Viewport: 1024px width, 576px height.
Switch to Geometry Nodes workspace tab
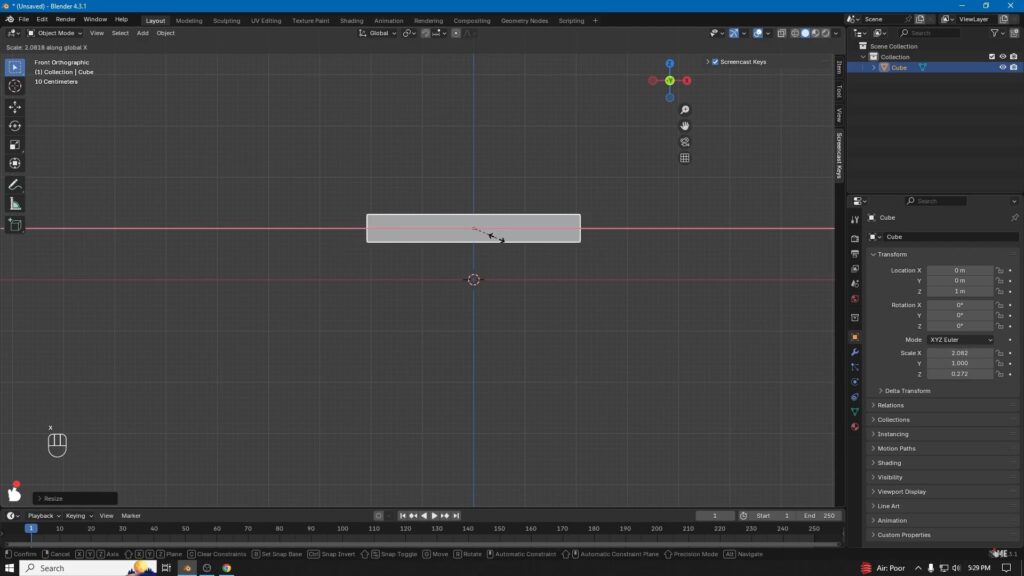(x=524, y=20)
